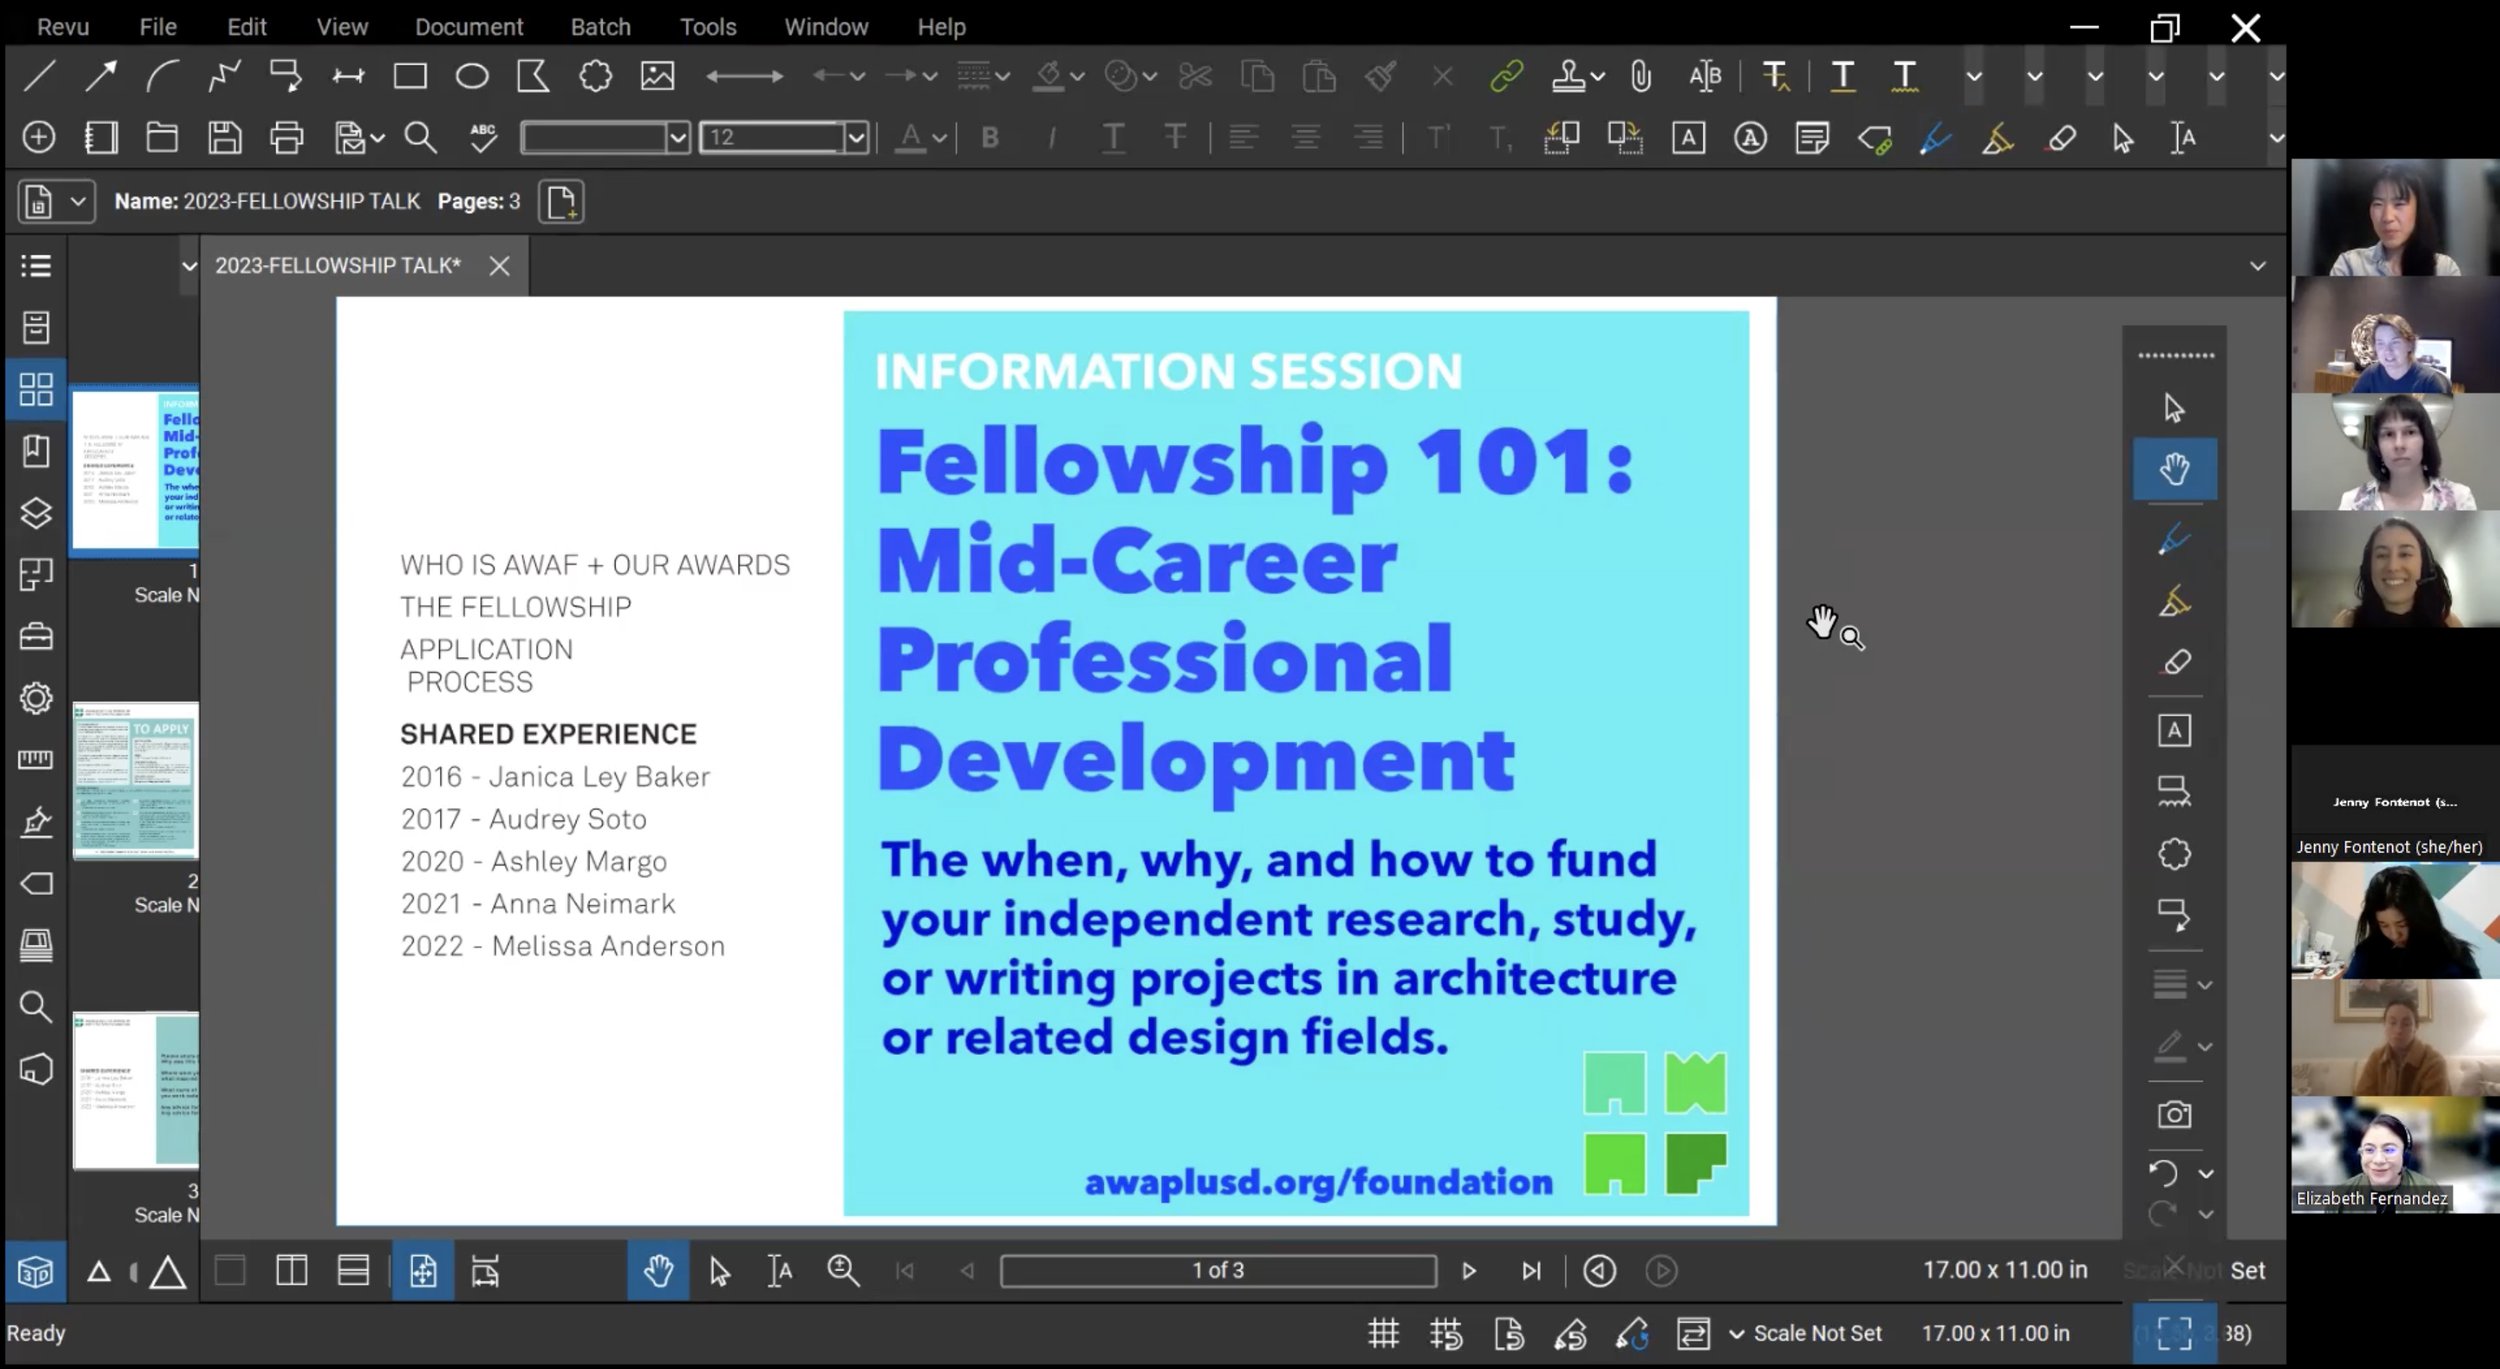Viewport: 2500px width, 1369px height.
Task: Expand the font color dropdown arrow
Action: (939, 138)
